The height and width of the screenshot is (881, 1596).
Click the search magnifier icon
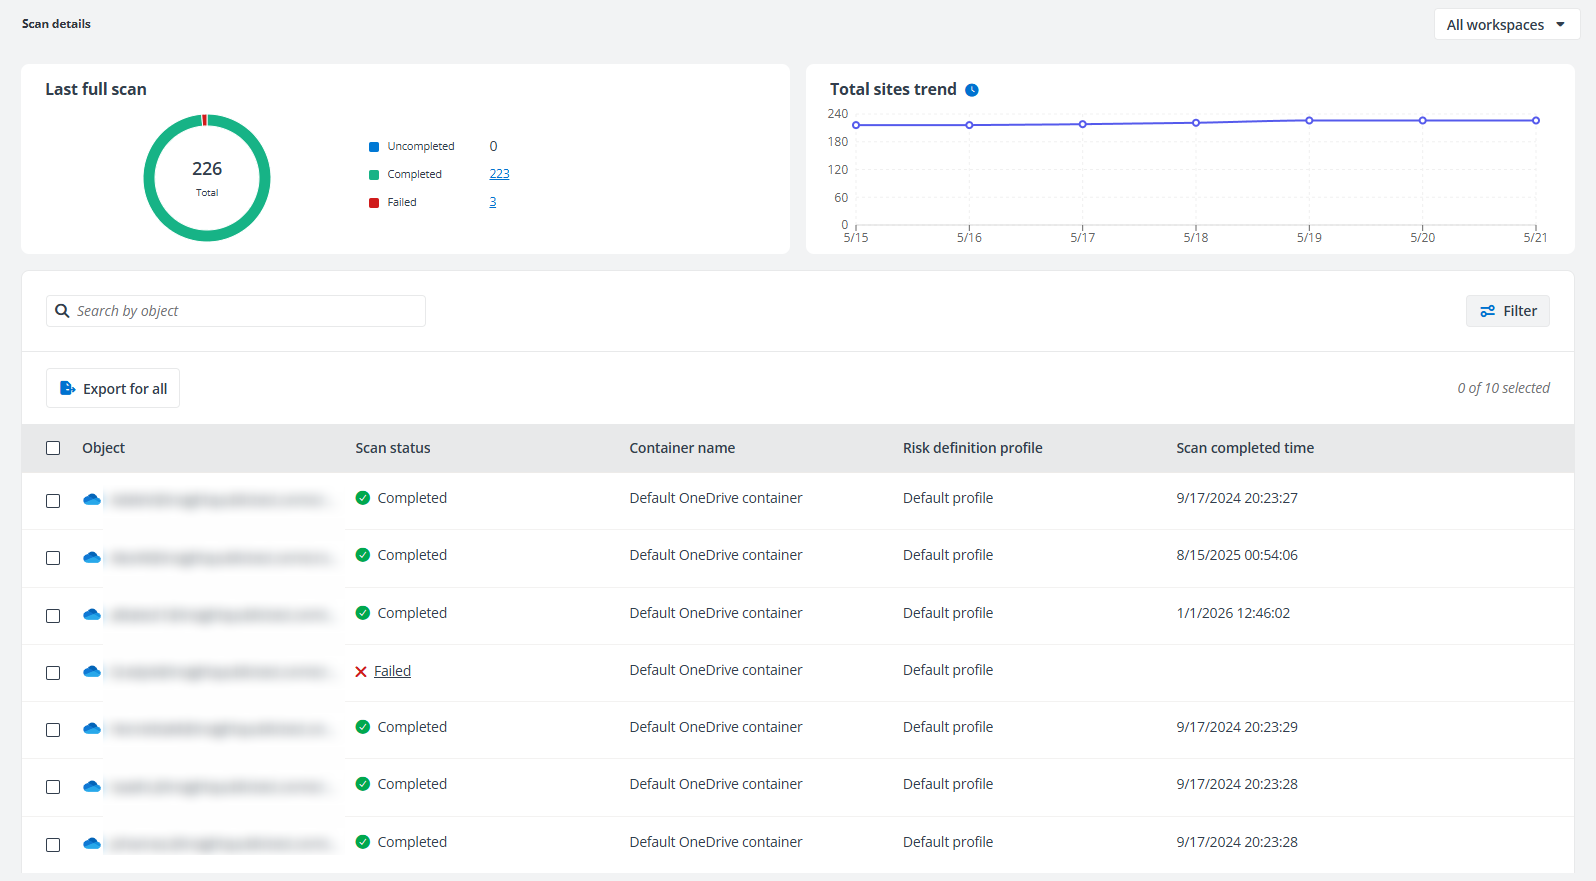[x=62, y=311]
